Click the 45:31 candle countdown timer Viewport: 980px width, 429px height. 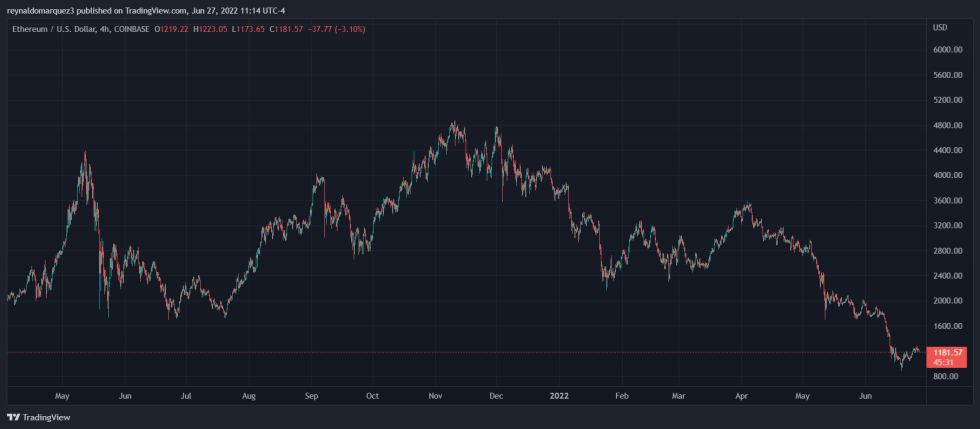click(x=944, y=362)
